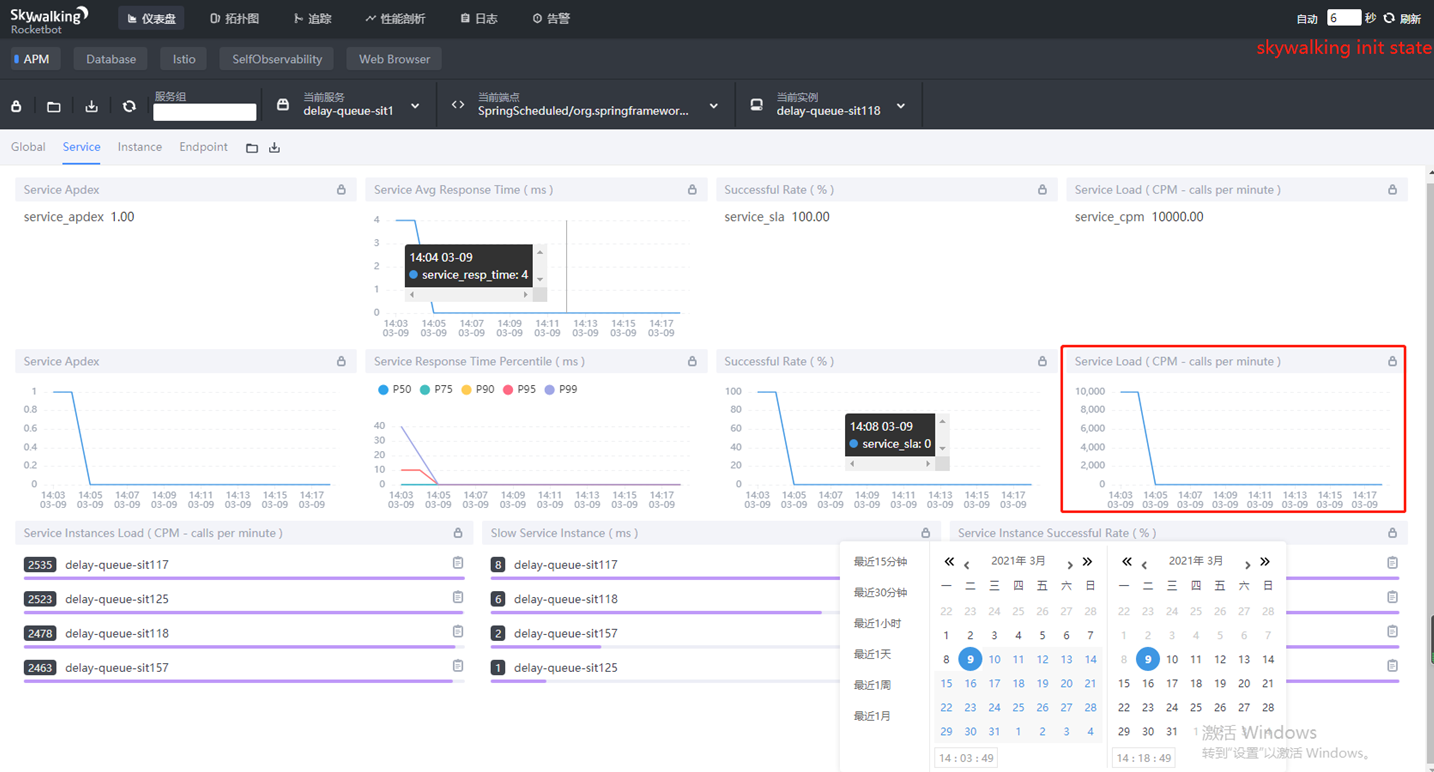Go to next year in end-date calendar

coord(1265,562)
